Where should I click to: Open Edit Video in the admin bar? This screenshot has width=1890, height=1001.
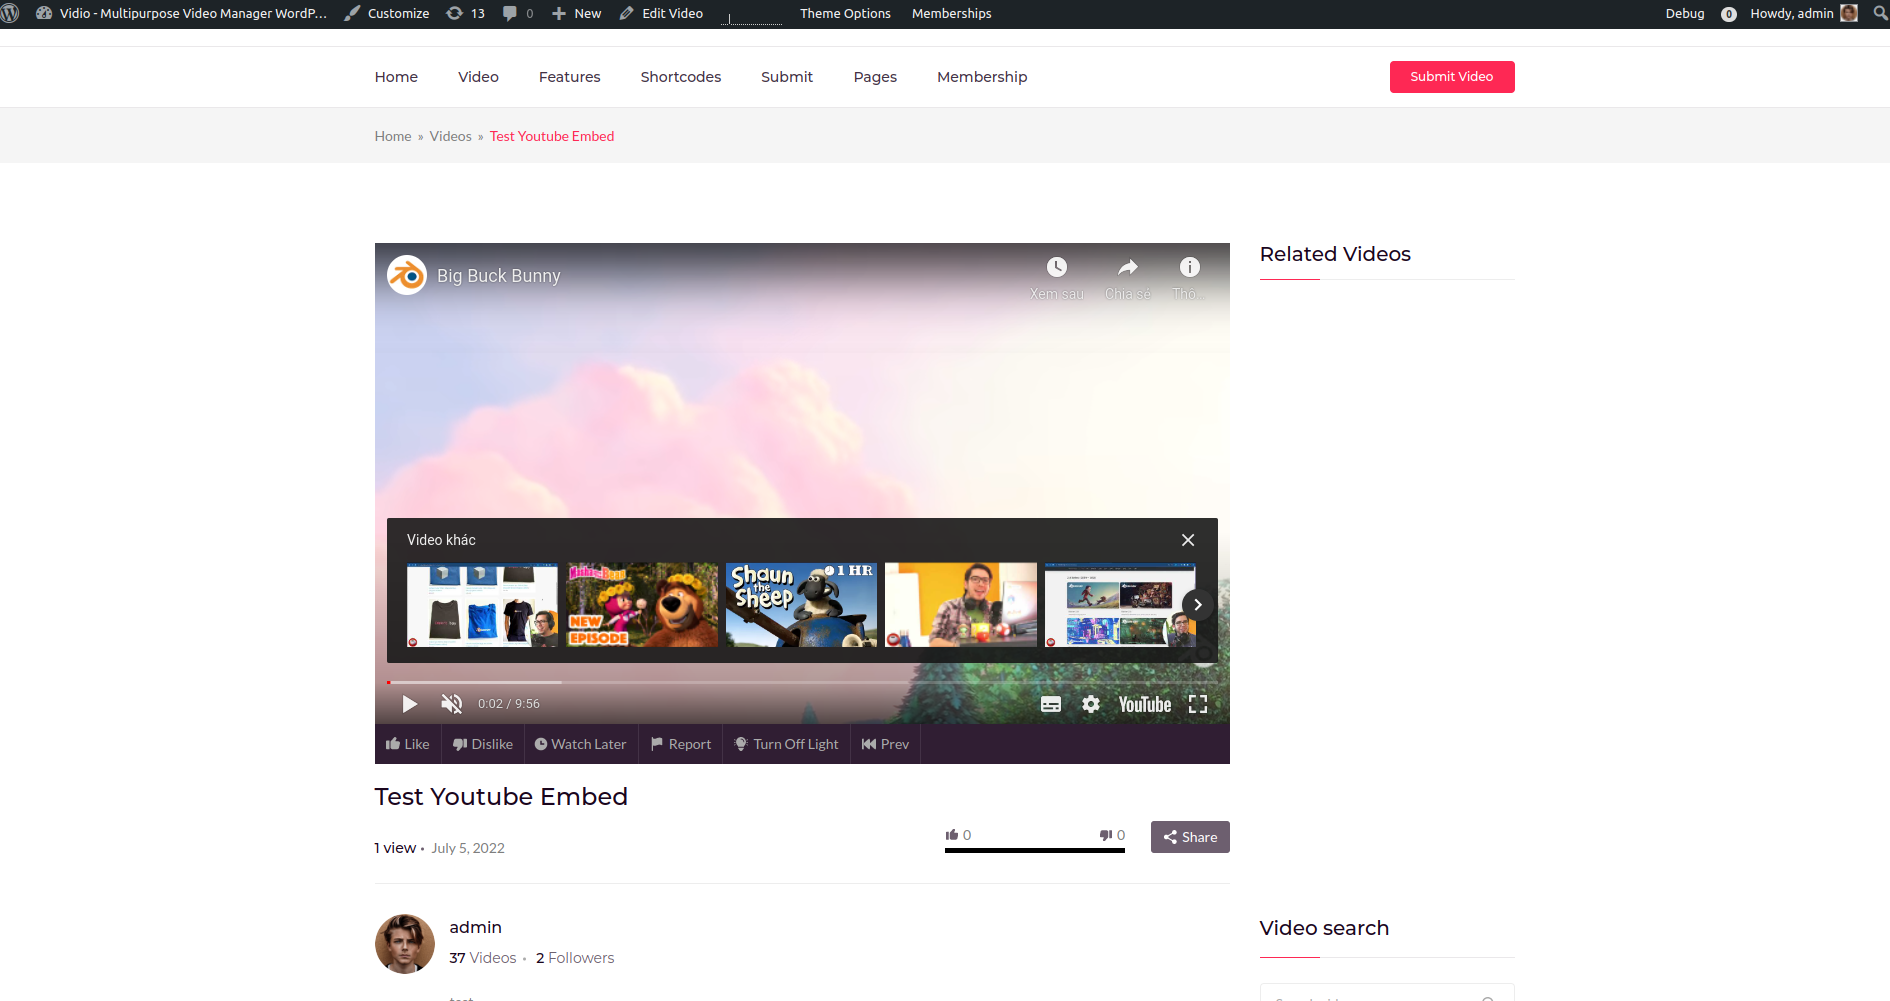tap(661, 13)
